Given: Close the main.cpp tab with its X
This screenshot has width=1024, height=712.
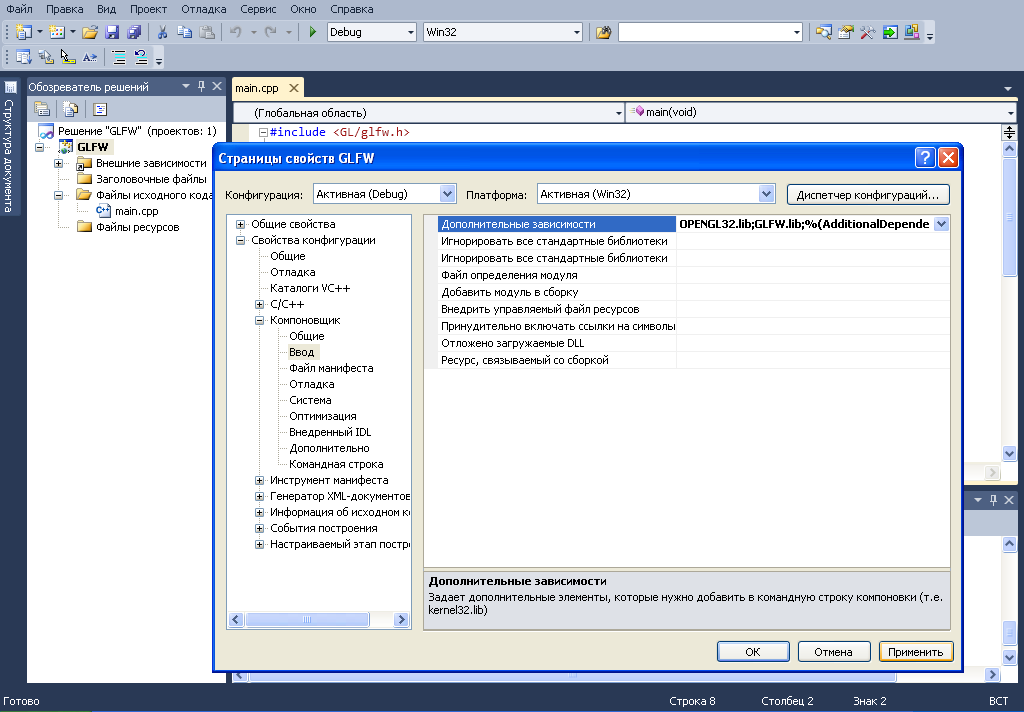Looking at the screenshot, I should [294, 88].
